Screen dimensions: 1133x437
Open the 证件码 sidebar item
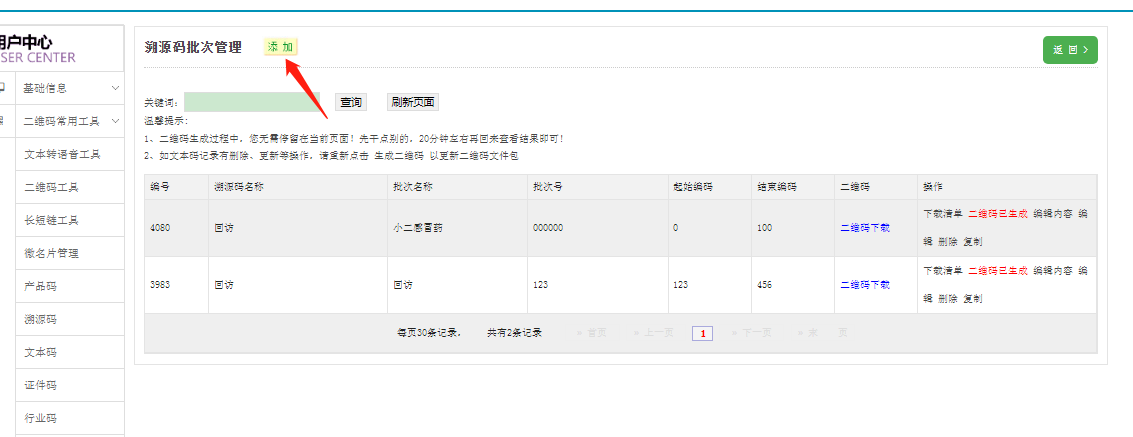click(40, 385)
